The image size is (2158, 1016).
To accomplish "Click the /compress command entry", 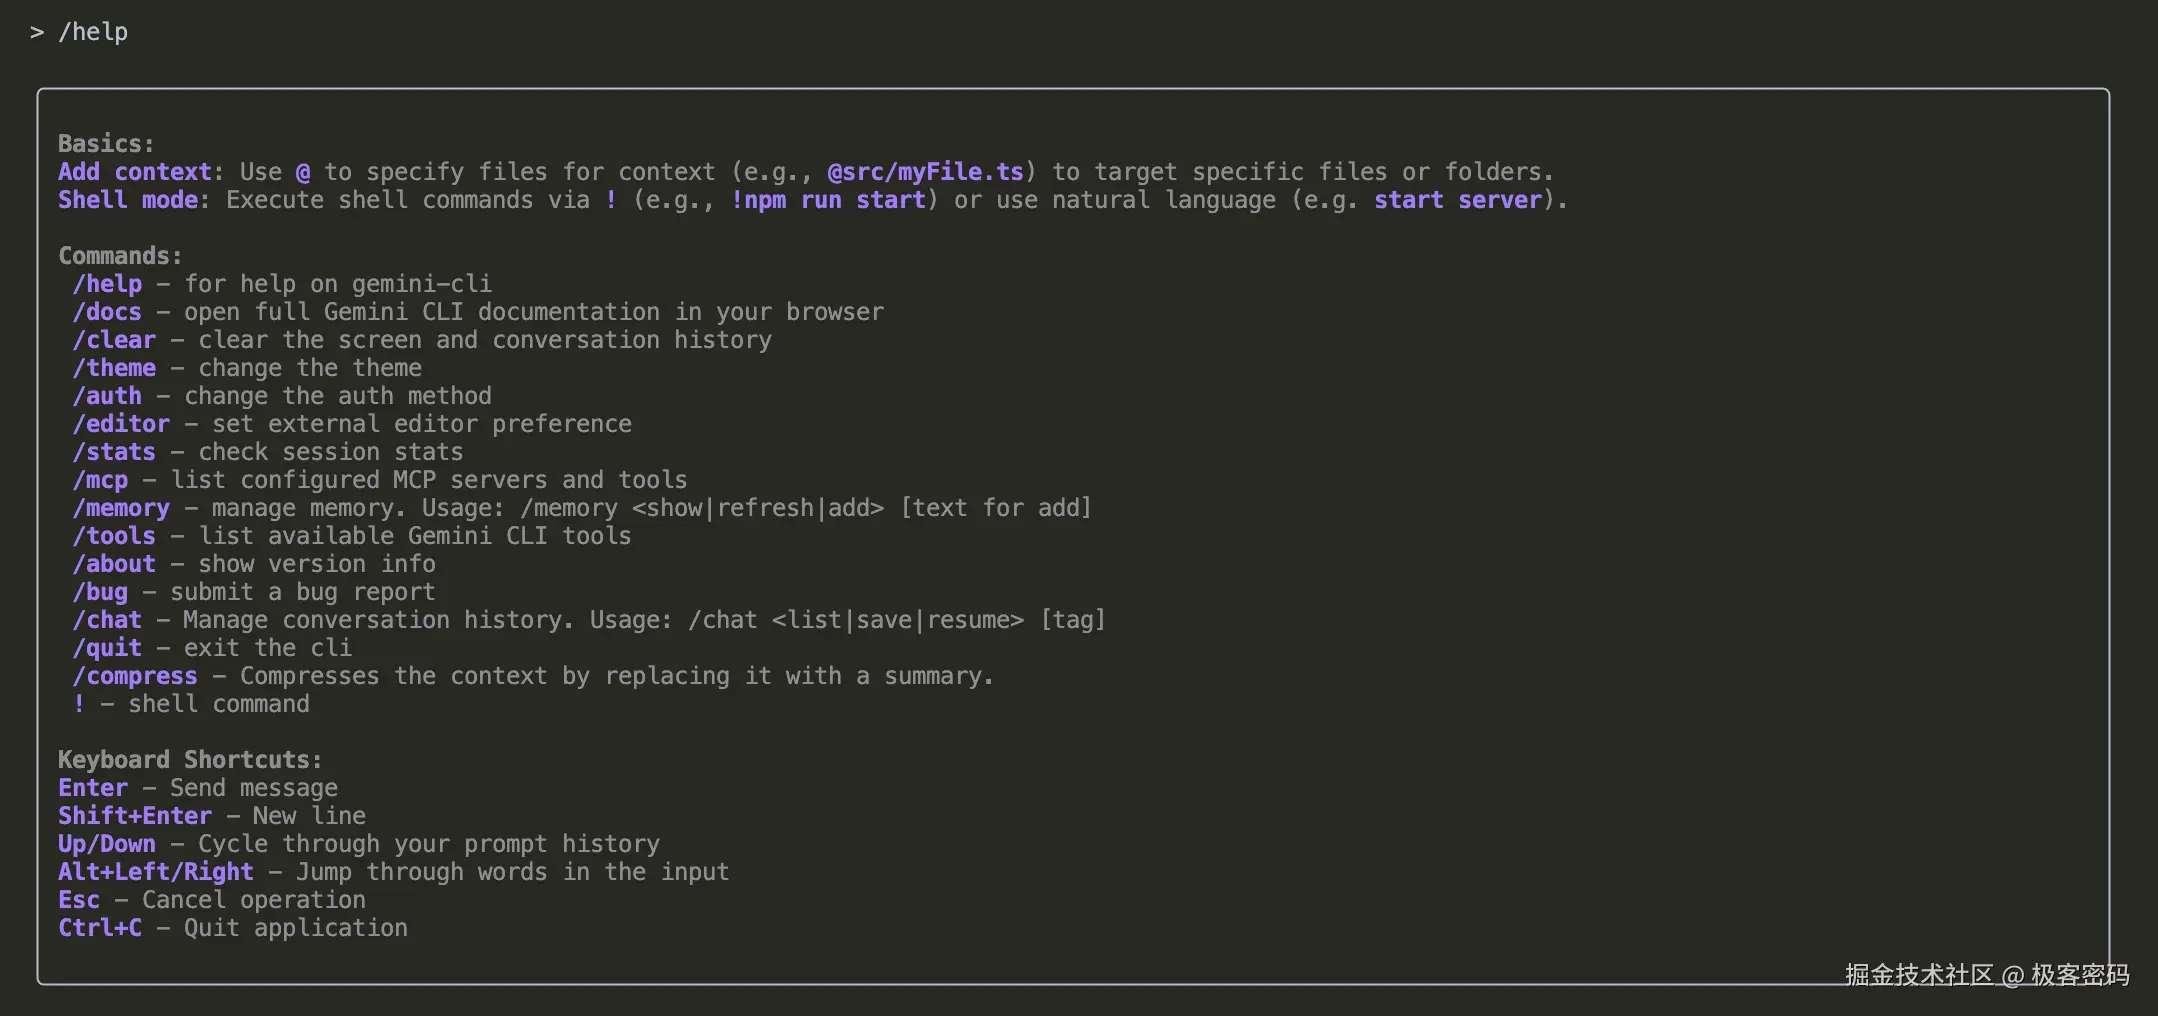I will (x=134, y=676).
